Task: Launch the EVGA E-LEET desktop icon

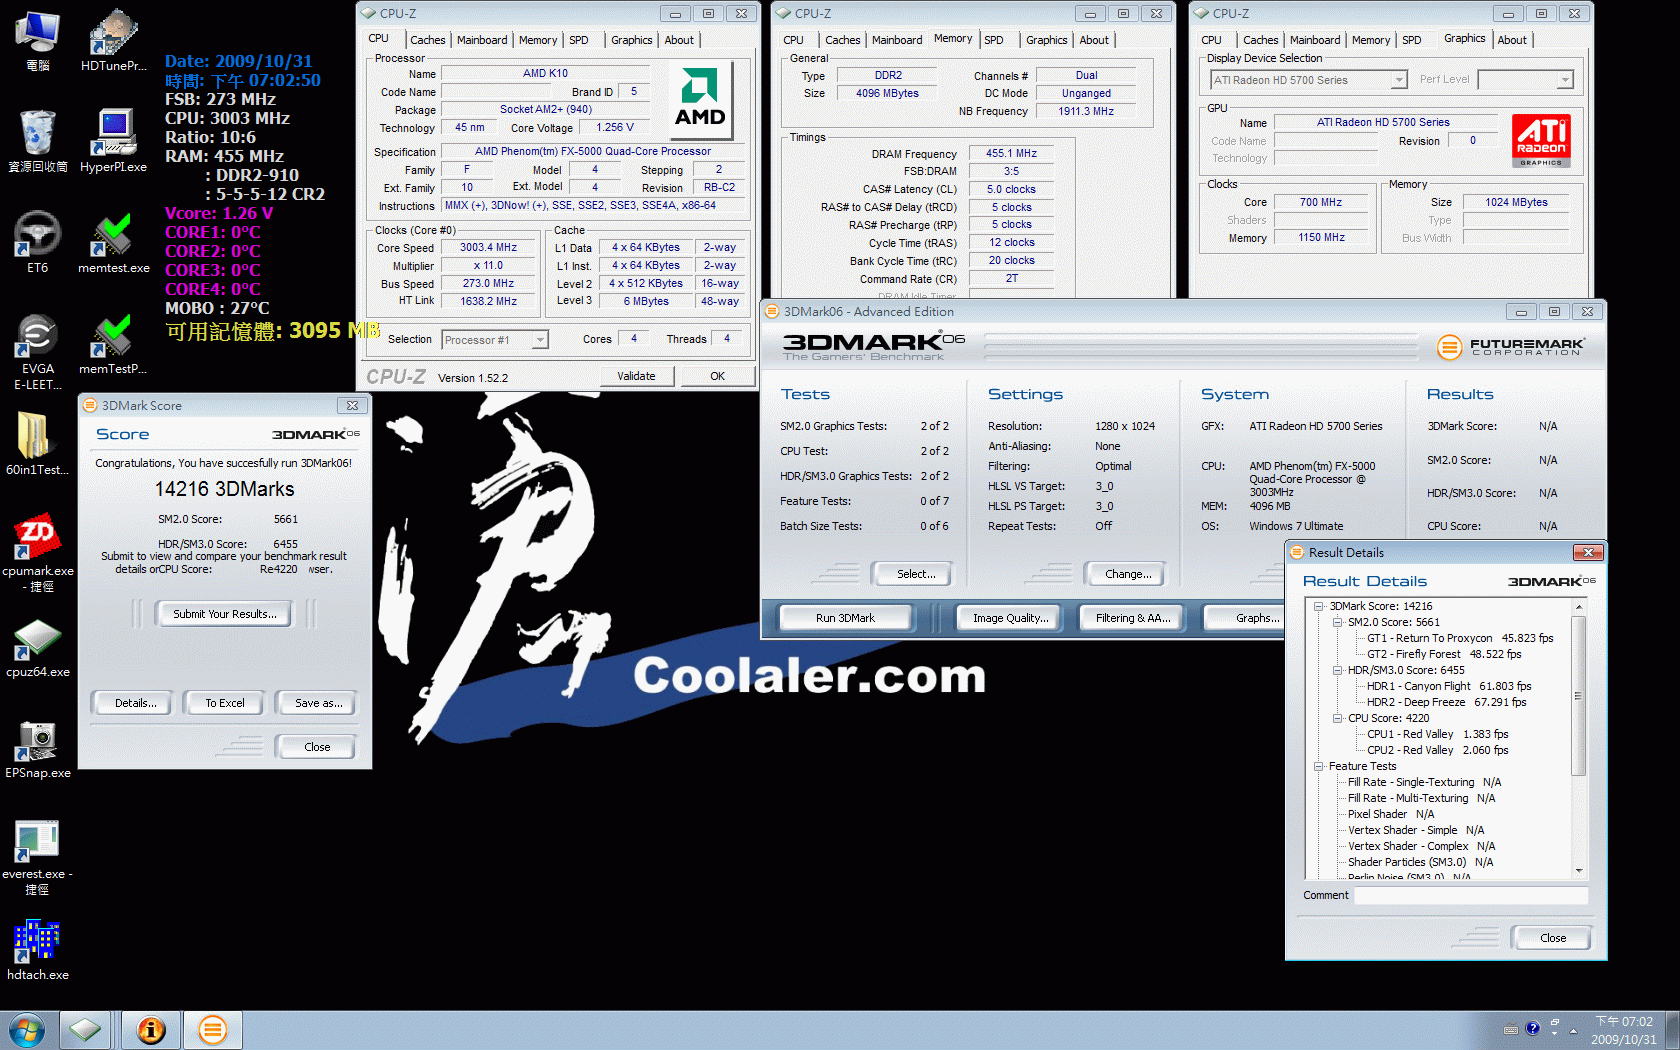Action: coord(37,340)
